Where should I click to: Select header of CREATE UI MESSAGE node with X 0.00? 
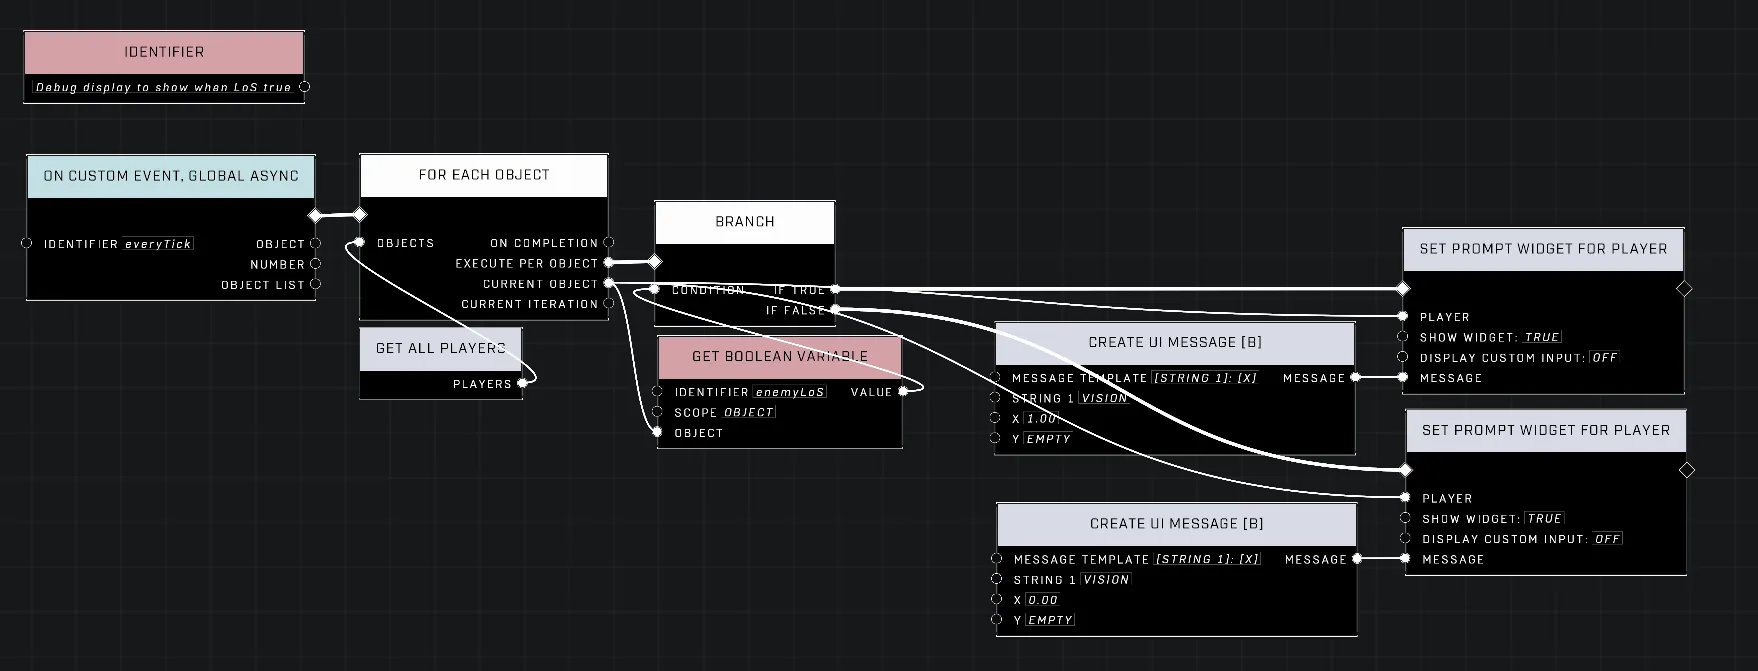(x=1177, y=523)
